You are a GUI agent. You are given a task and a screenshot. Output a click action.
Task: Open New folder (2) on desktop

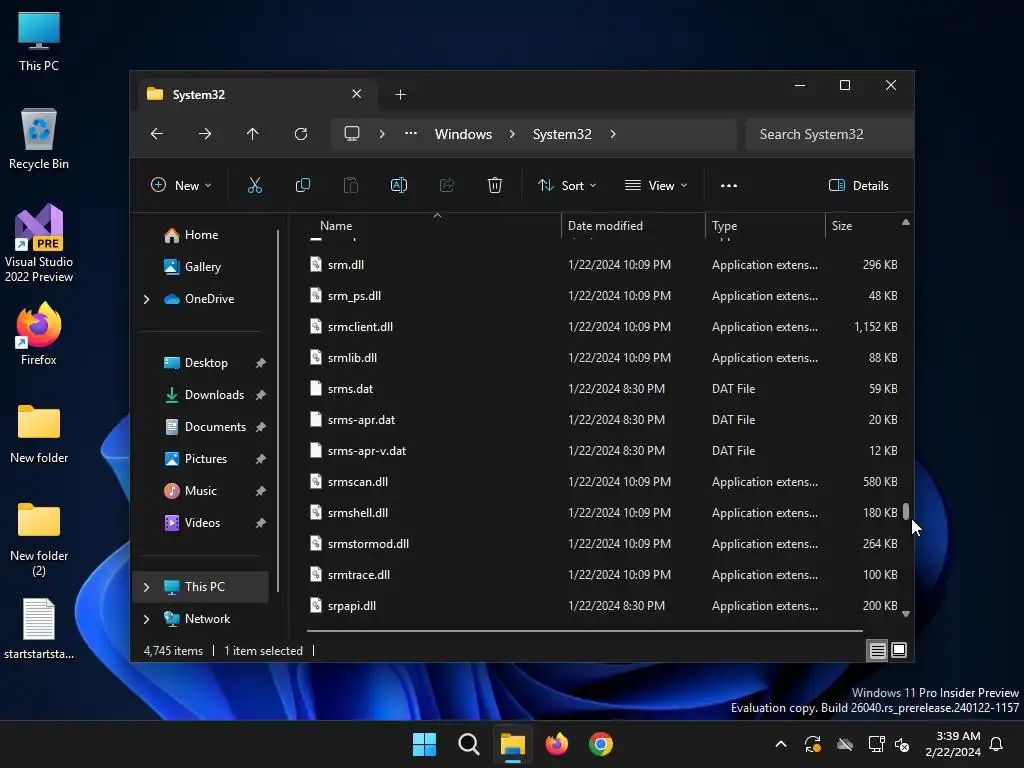tap(39, 538)
